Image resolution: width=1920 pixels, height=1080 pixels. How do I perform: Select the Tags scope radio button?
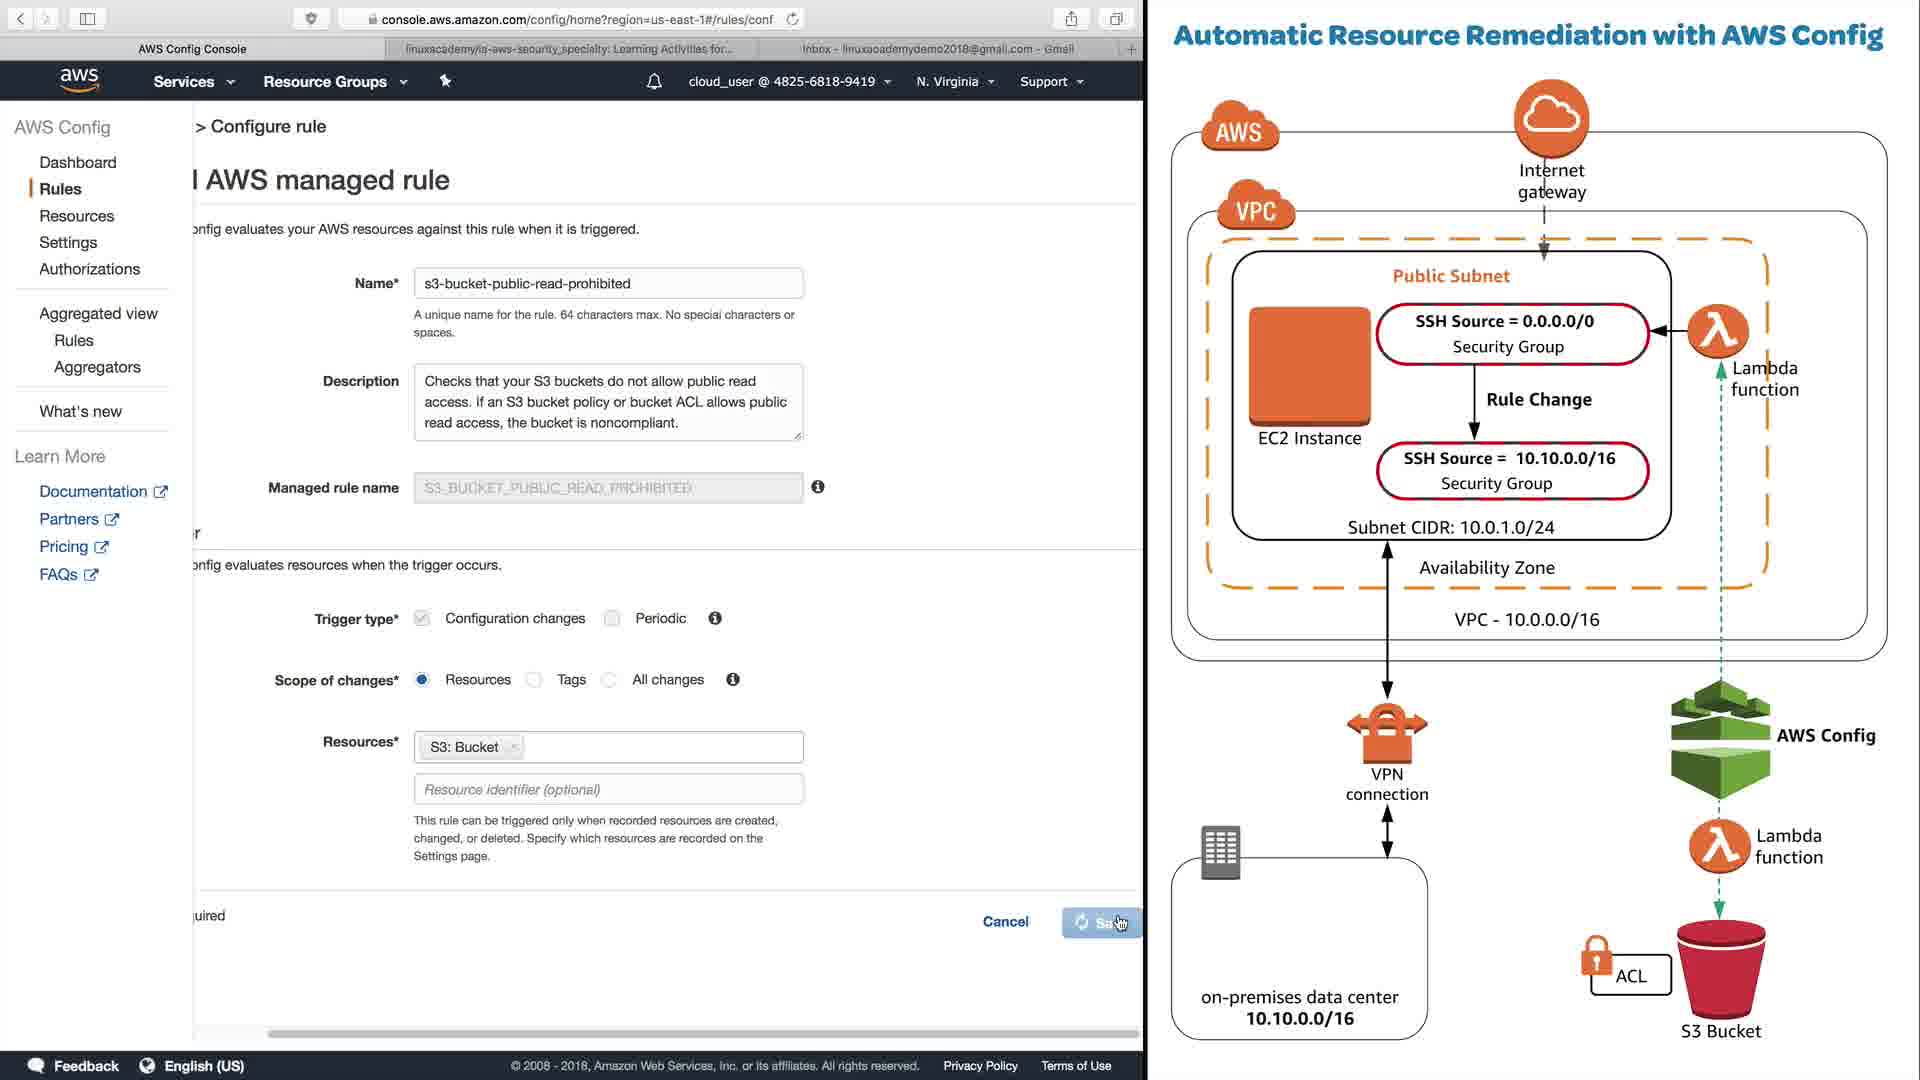pyautogui.click(x=534, y=680)
